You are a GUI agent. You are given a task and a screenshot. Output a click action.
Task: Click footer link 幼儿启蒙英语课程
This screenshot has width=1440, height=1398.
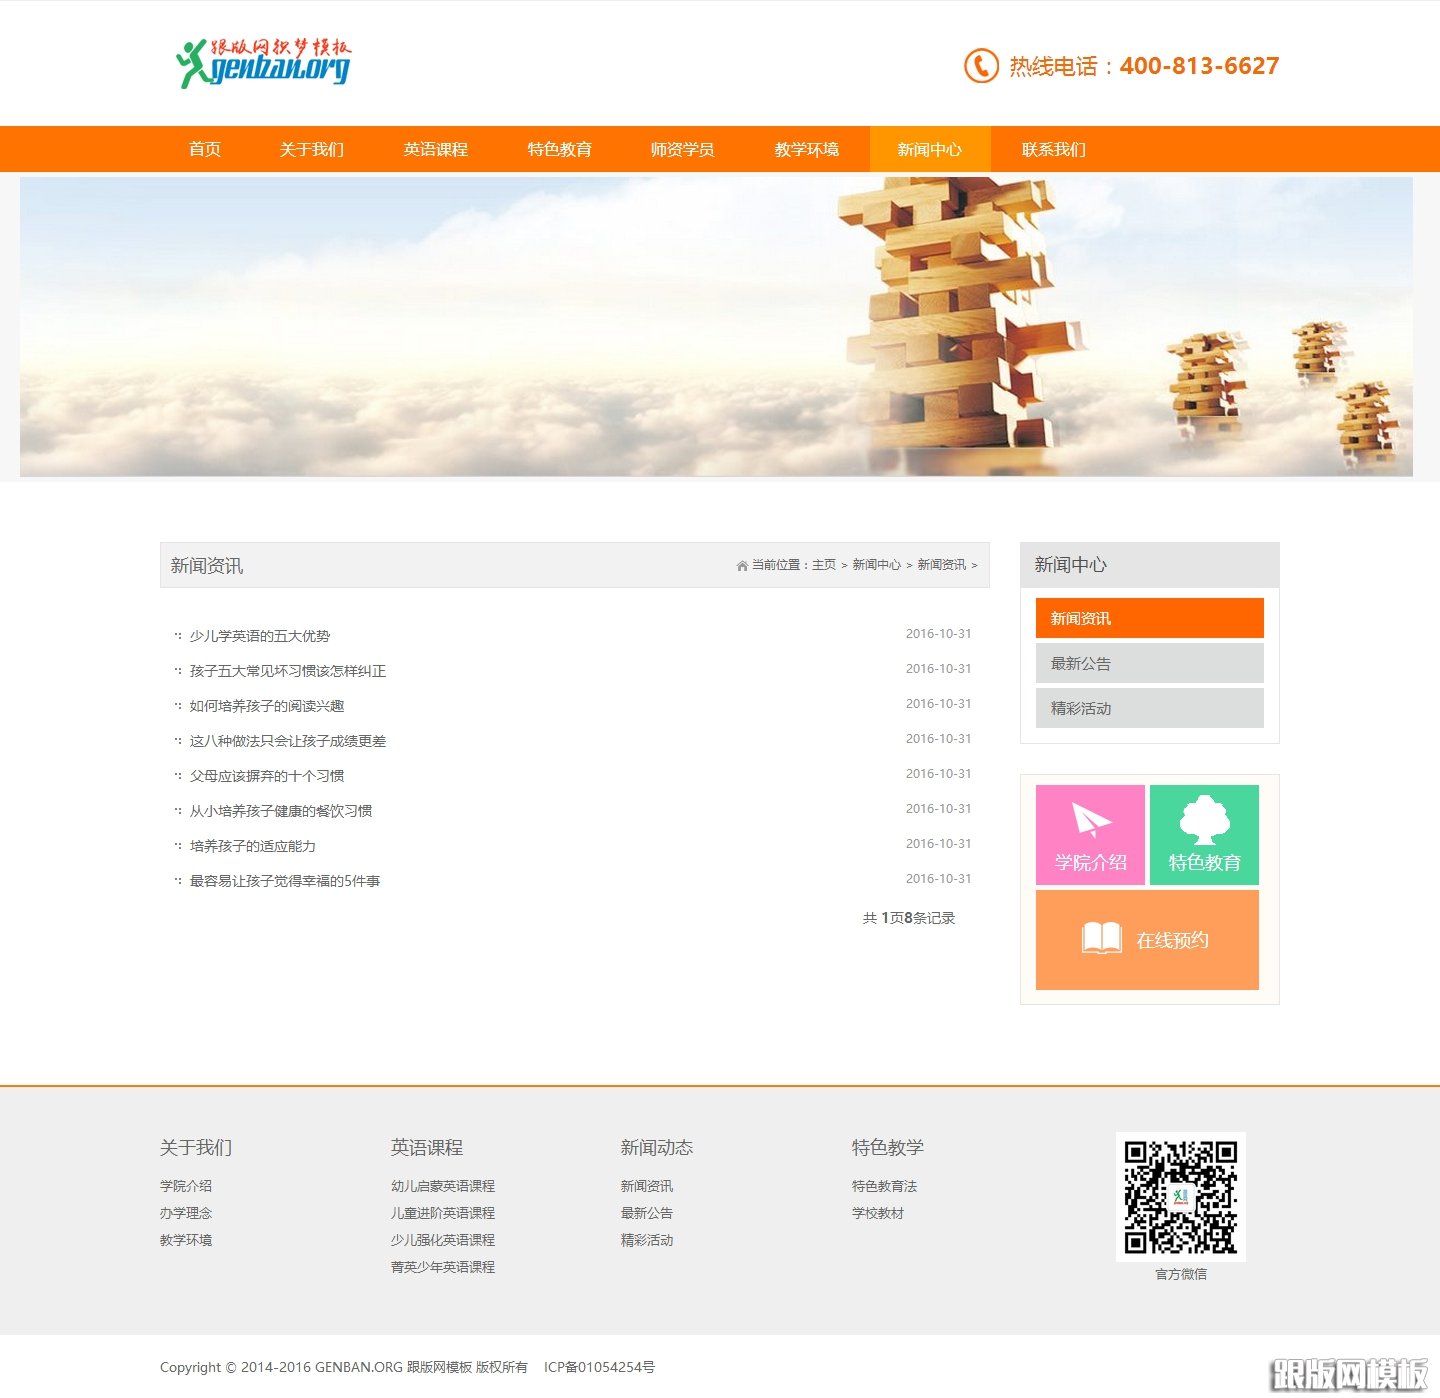(x=443, y=1186)
